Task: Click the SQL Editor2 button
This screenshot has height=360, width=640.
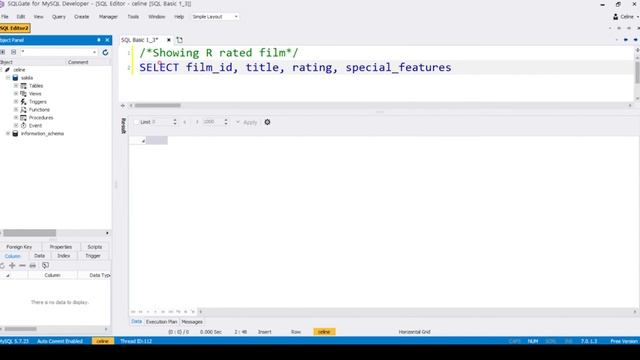Action: (15, 28)
